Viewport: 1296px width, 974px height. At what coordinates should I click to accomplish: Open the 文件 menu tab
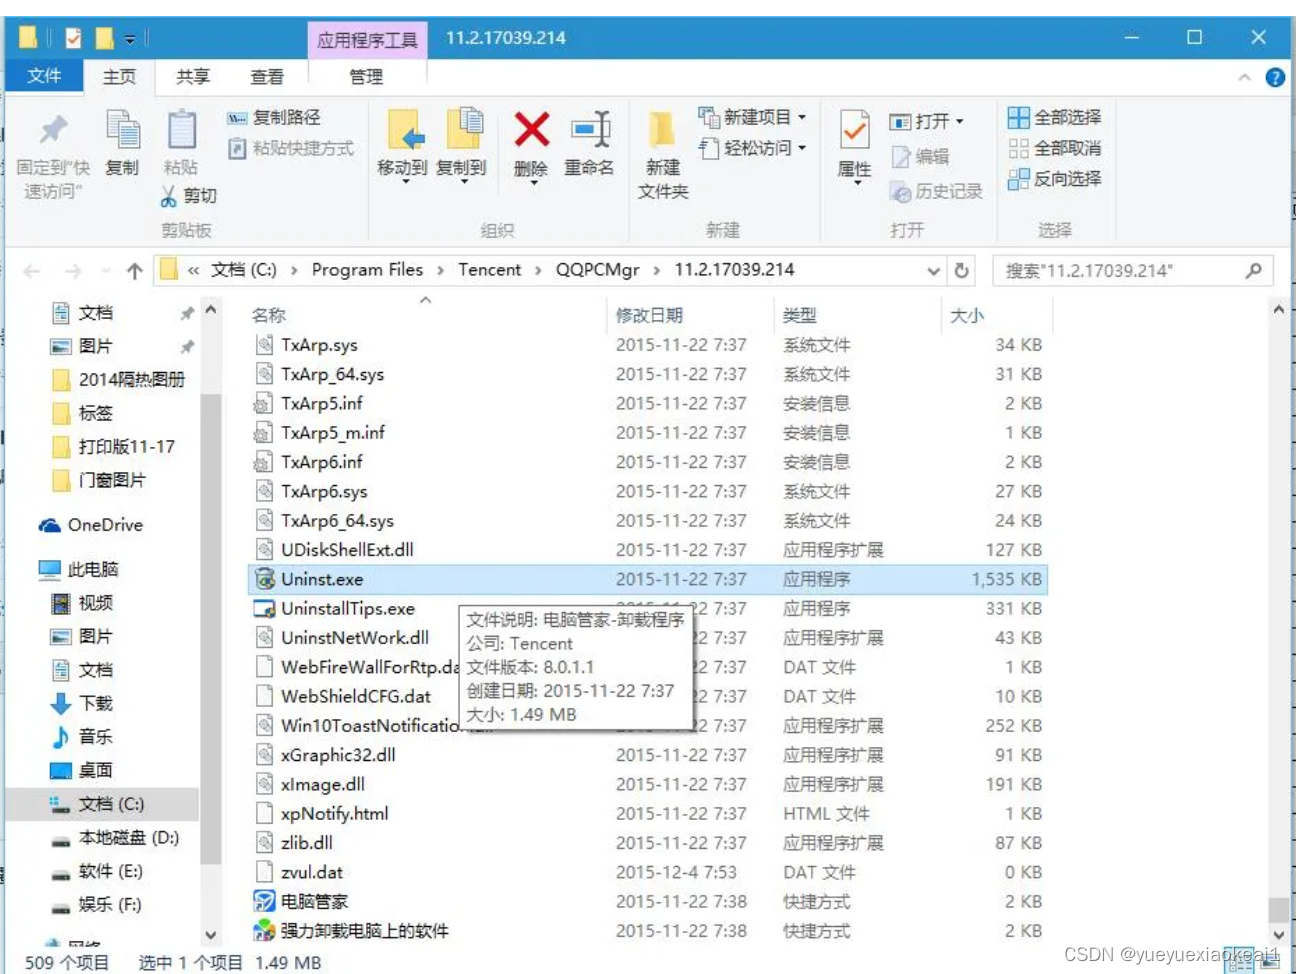coord(44,76)
